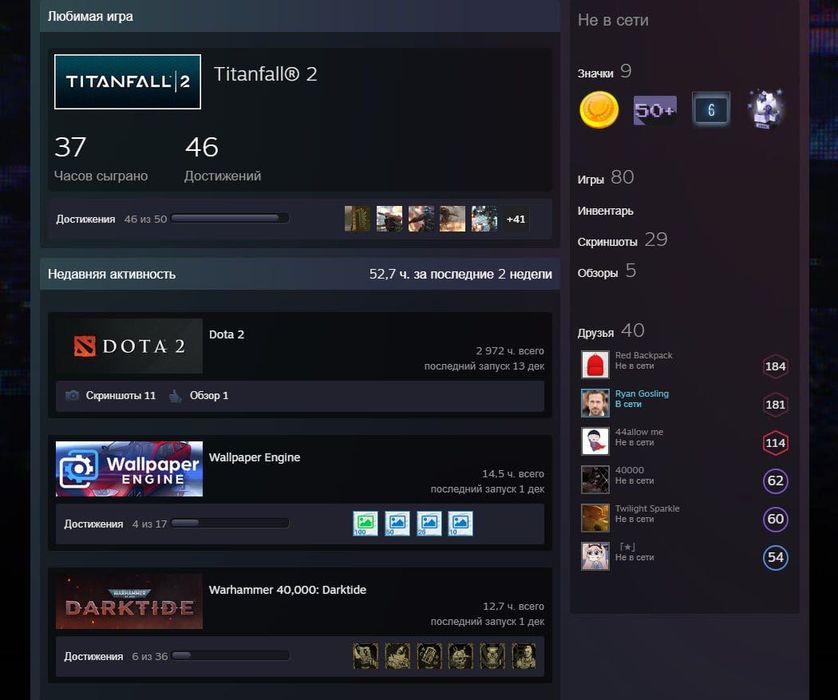Open Warhammer 40,000: Darktide title link
Screen dimensions: 838x700
[x=288, y=590]
